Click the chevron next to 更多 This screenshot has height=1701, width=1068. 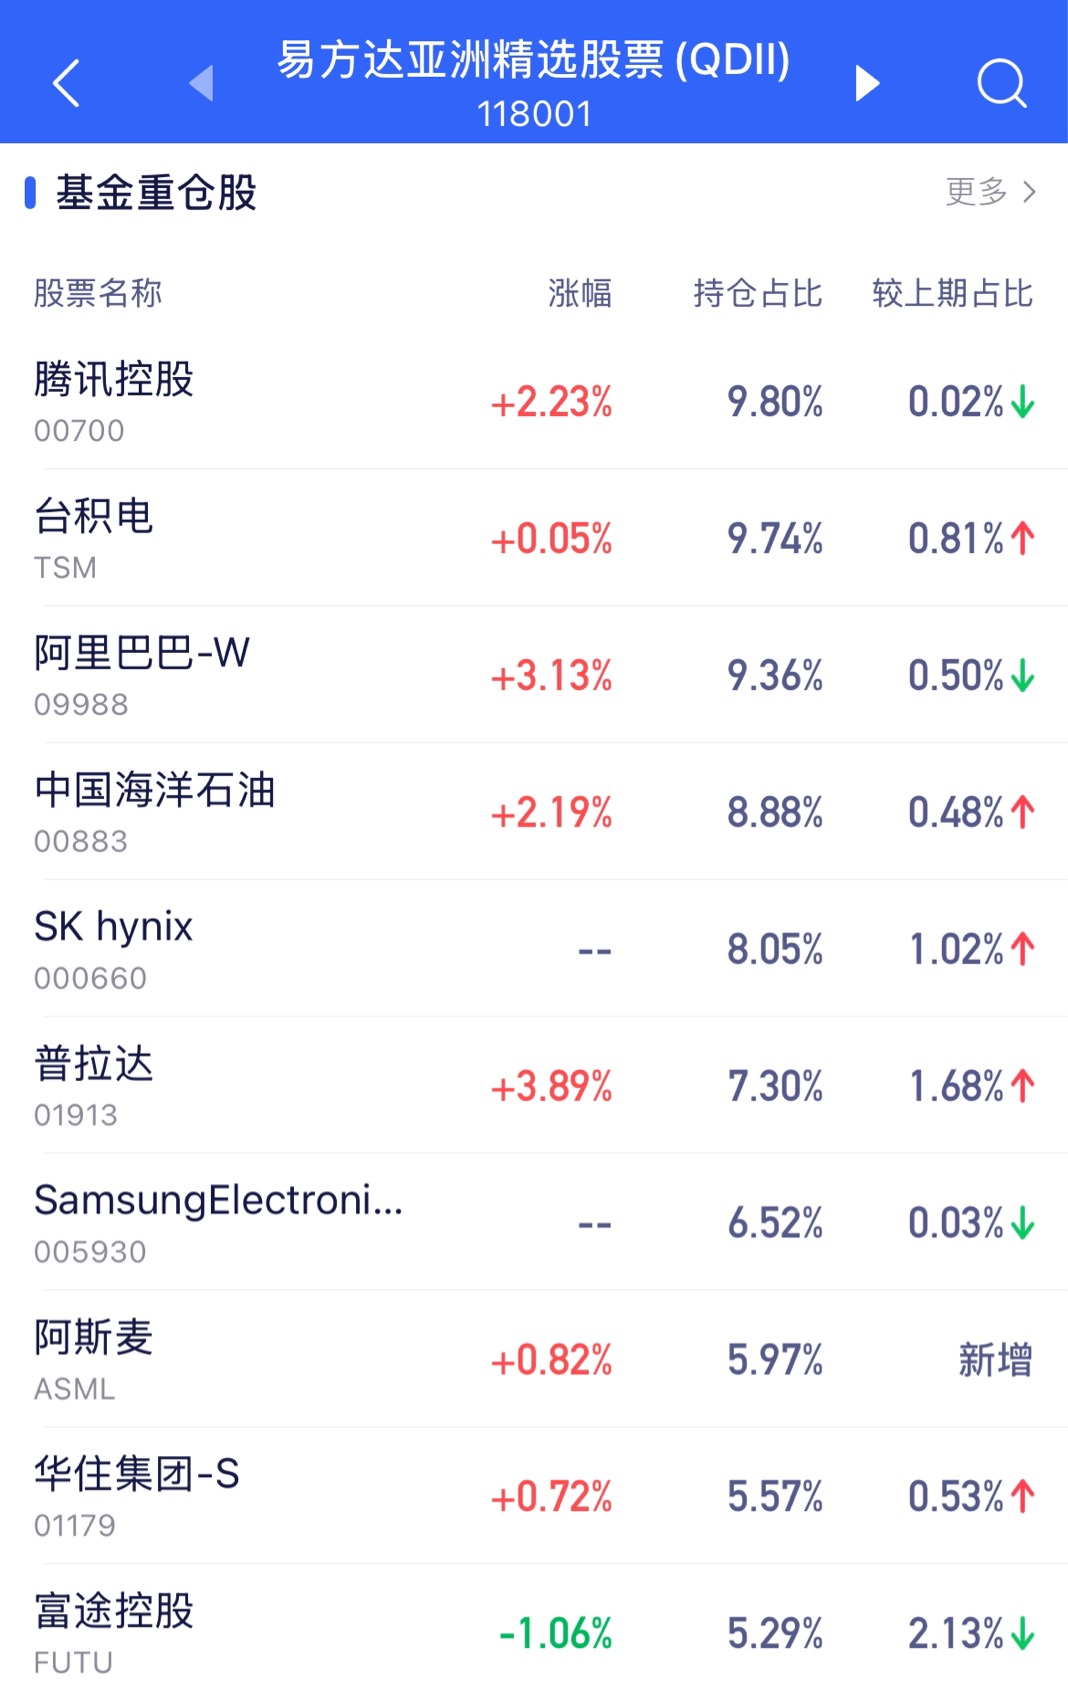[1029, 191]
